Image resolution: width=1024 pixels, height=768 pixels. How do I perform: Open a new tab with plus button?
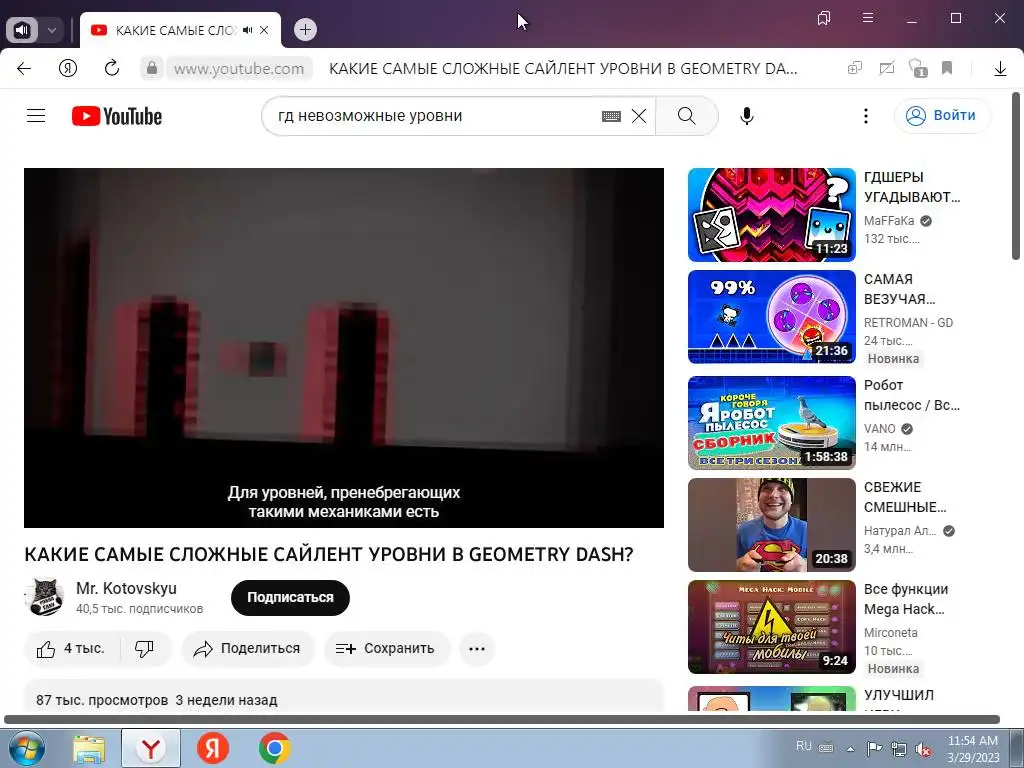click(x=305, y=30)
